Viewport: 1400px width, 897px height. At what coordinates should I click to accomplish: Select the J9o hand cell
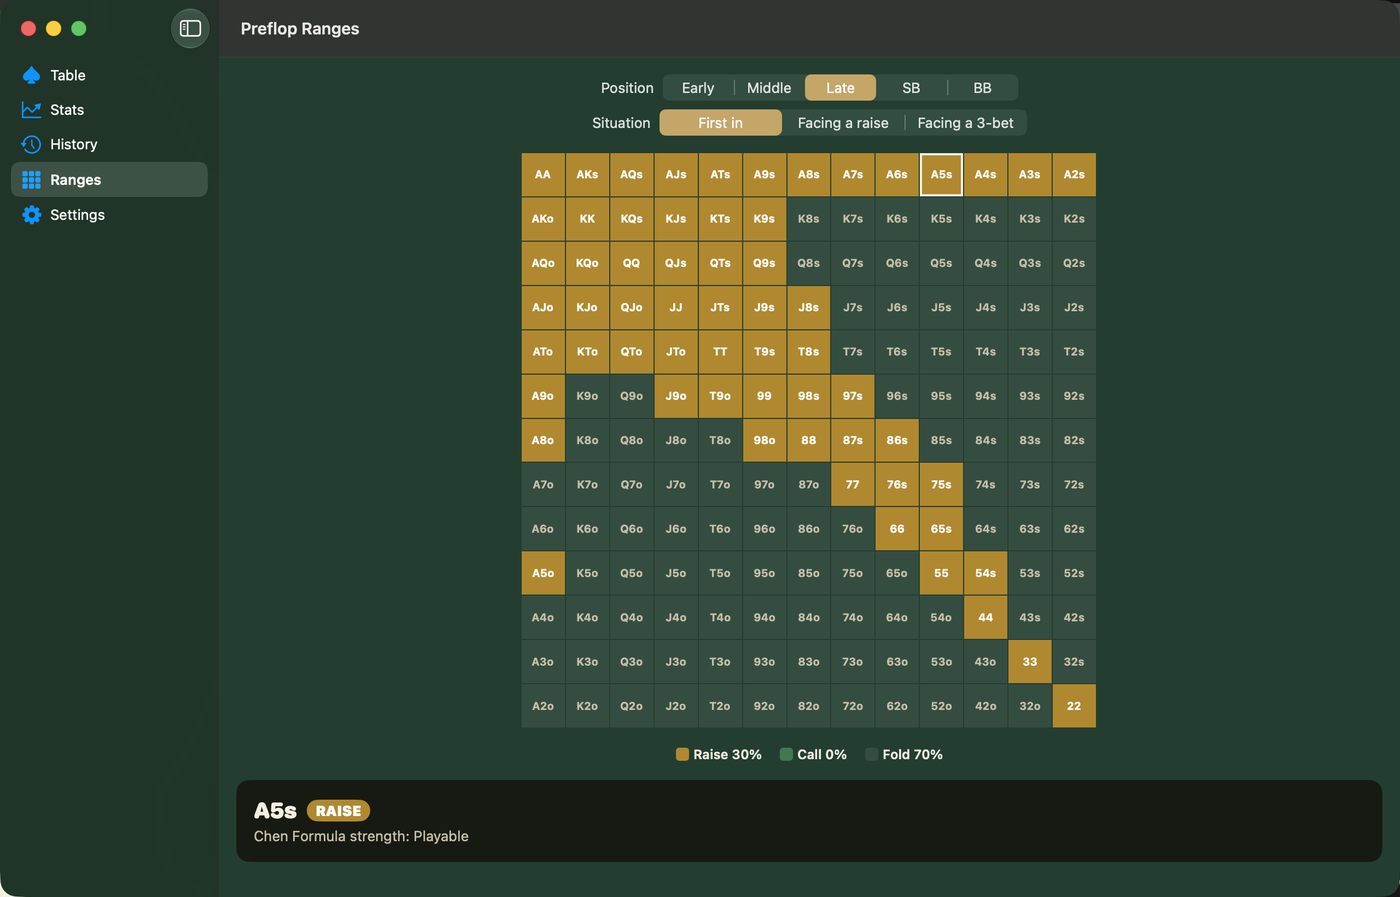(676, 396)
